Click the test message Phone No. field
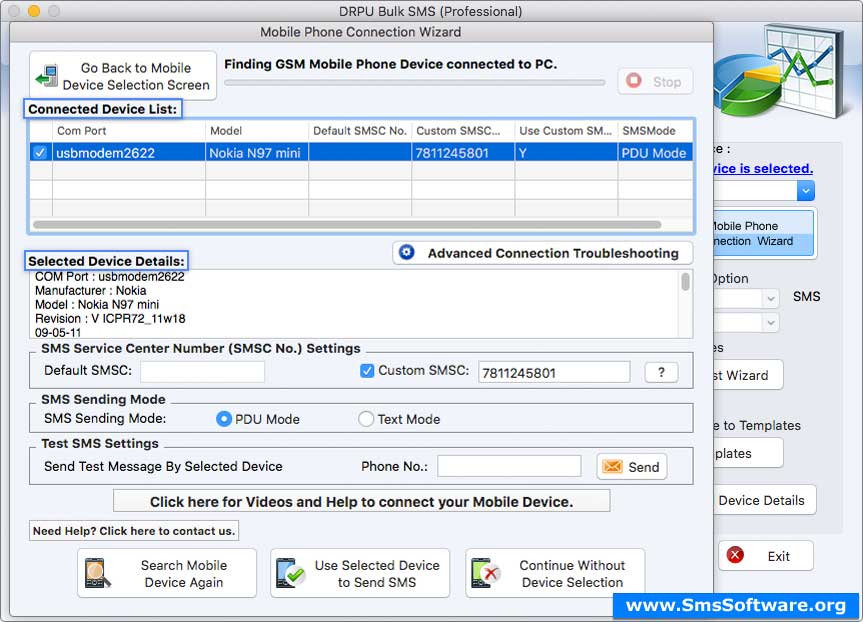863x622 pixels. pos(509,466)
